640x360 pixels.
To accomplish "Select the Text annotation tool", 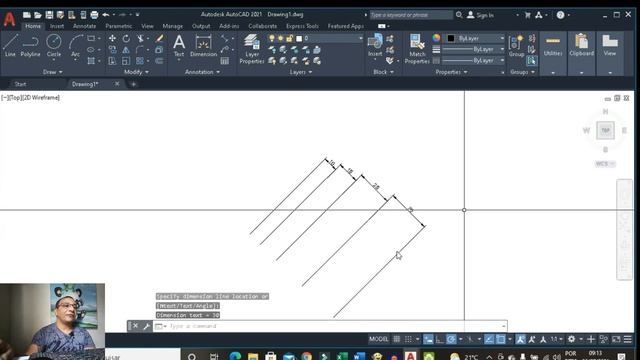I will [x=179, y=45].
